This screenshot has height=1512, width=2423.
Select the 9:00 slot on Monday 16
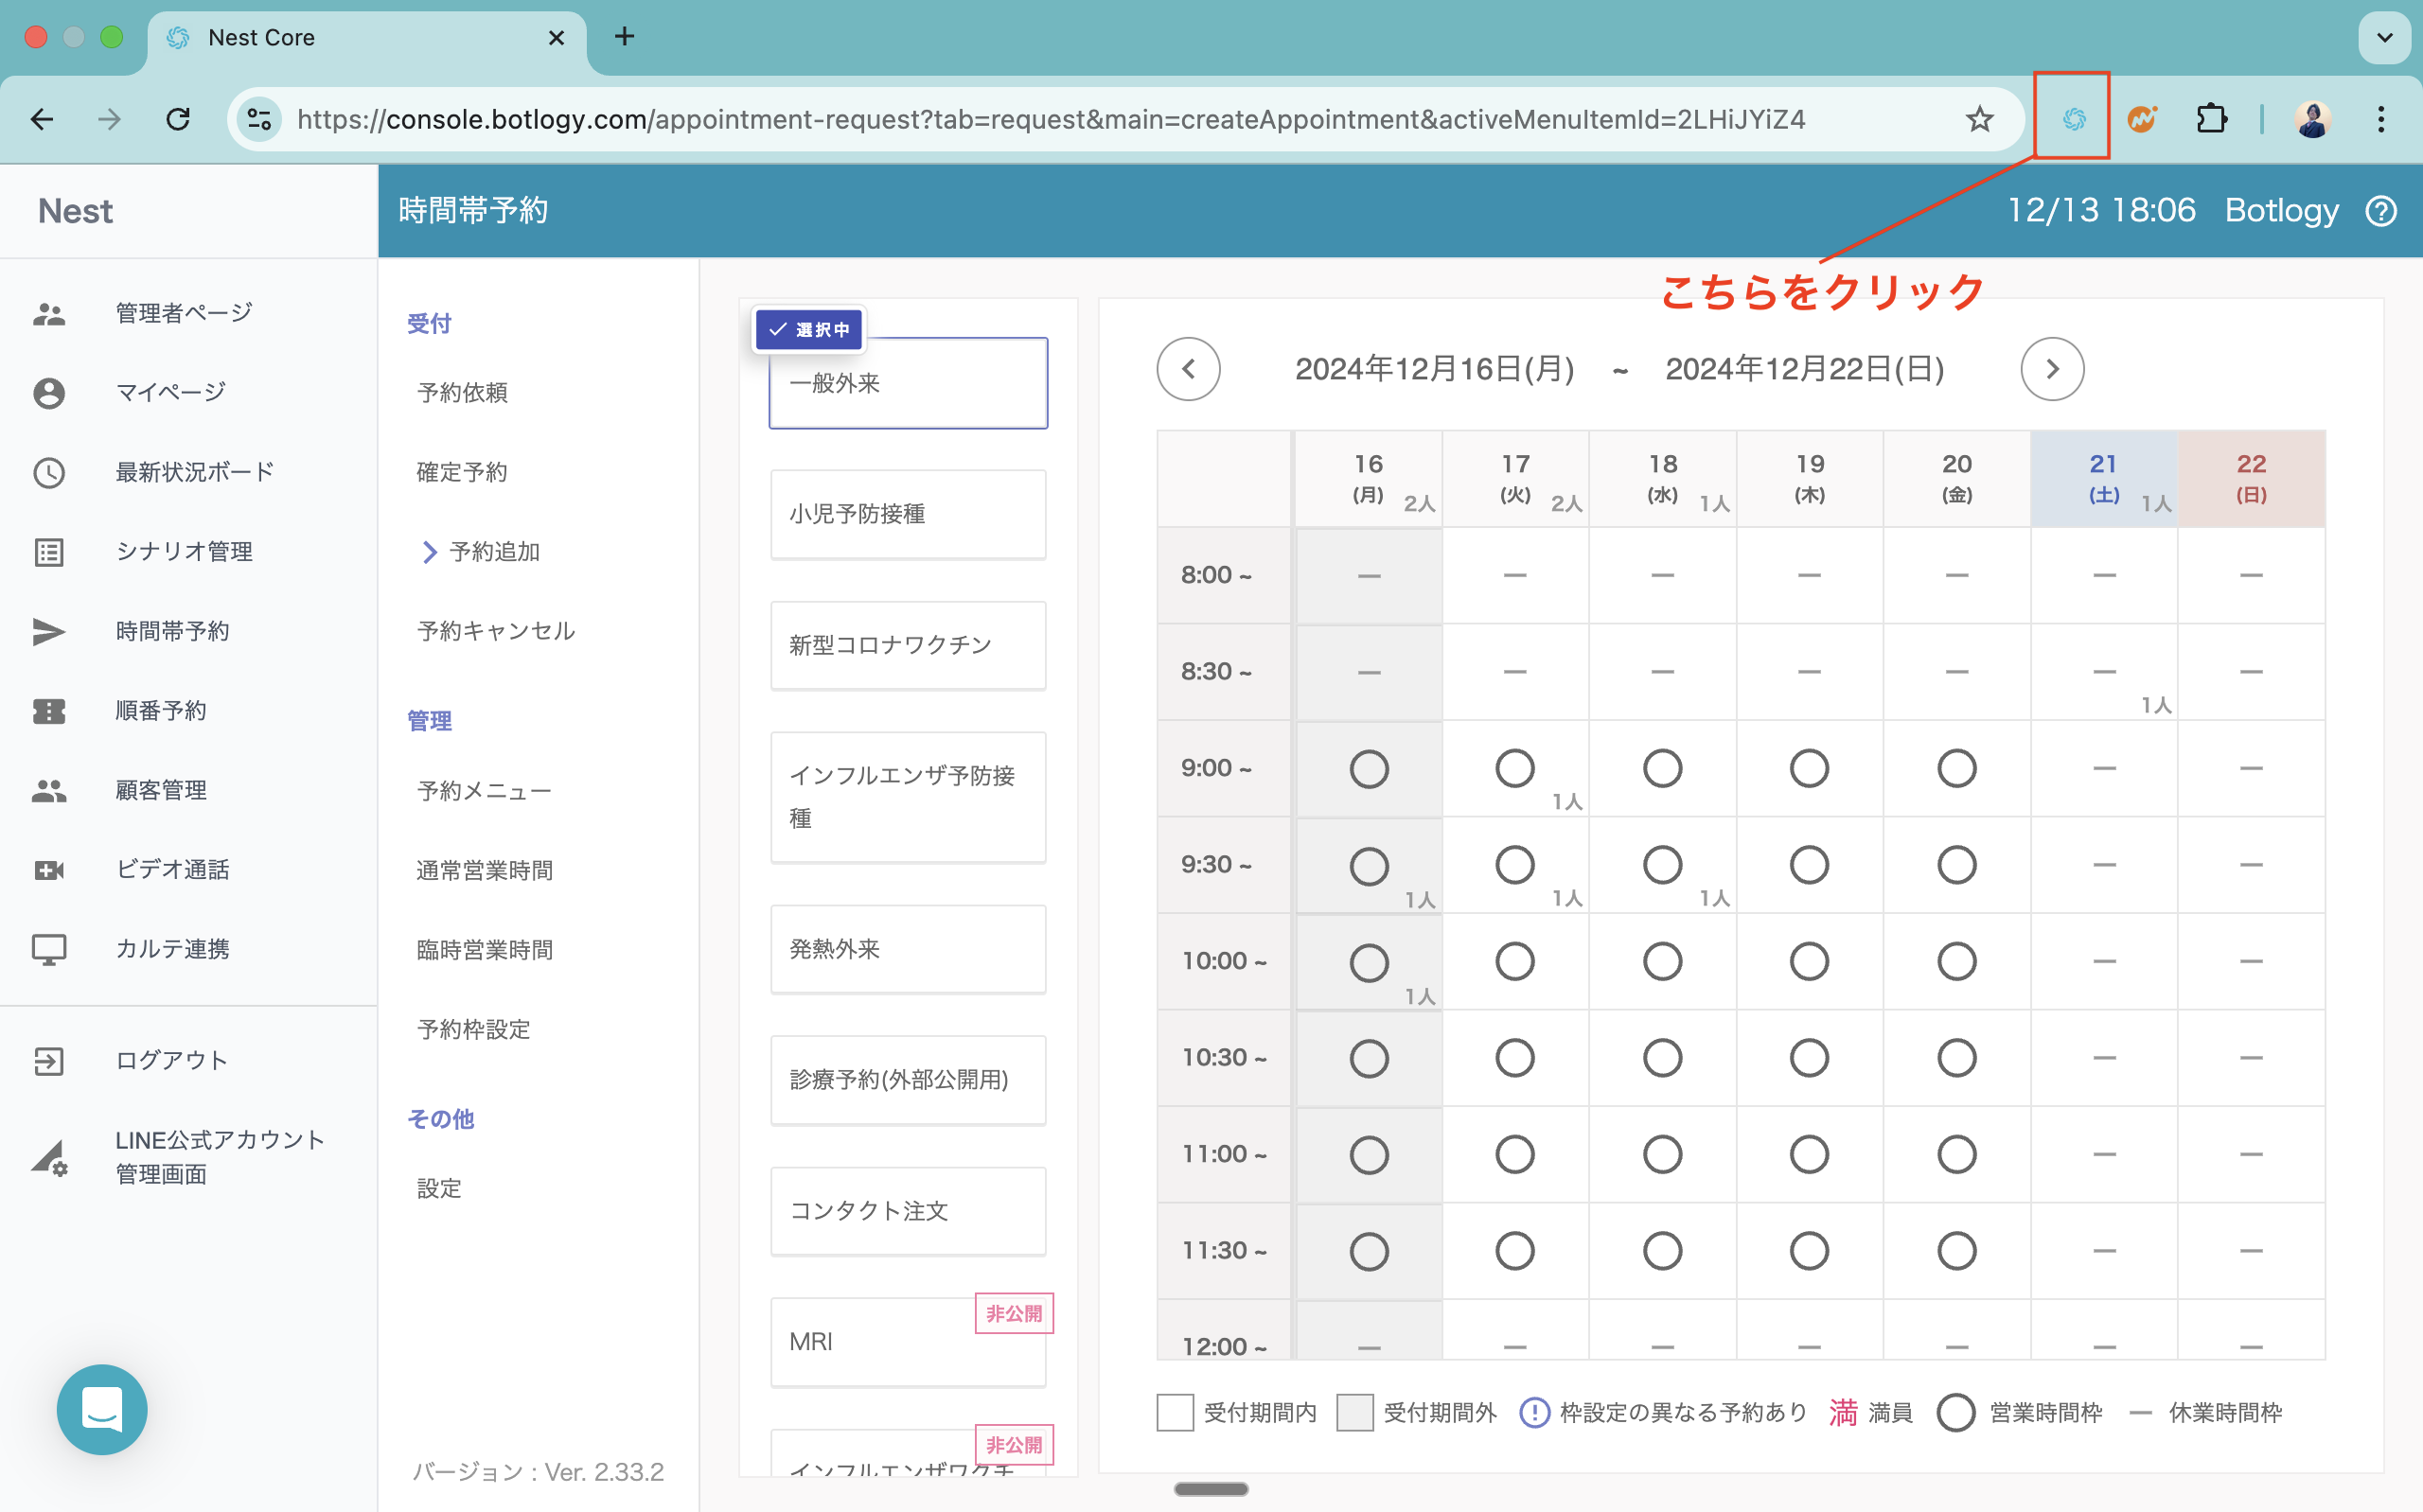click(1368, 769)
